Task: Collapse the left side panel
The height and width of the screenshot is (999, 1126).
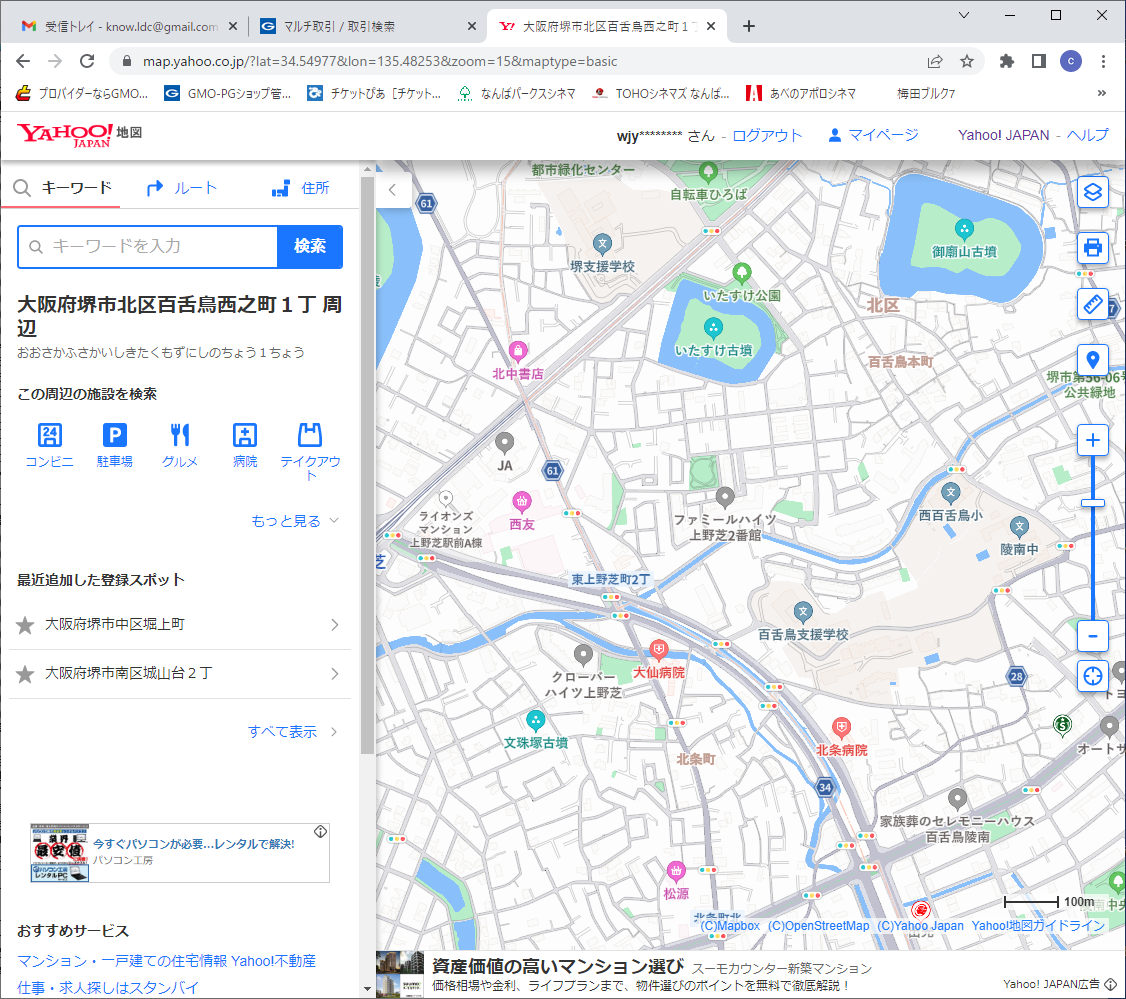Action: [x=392, y=189]
